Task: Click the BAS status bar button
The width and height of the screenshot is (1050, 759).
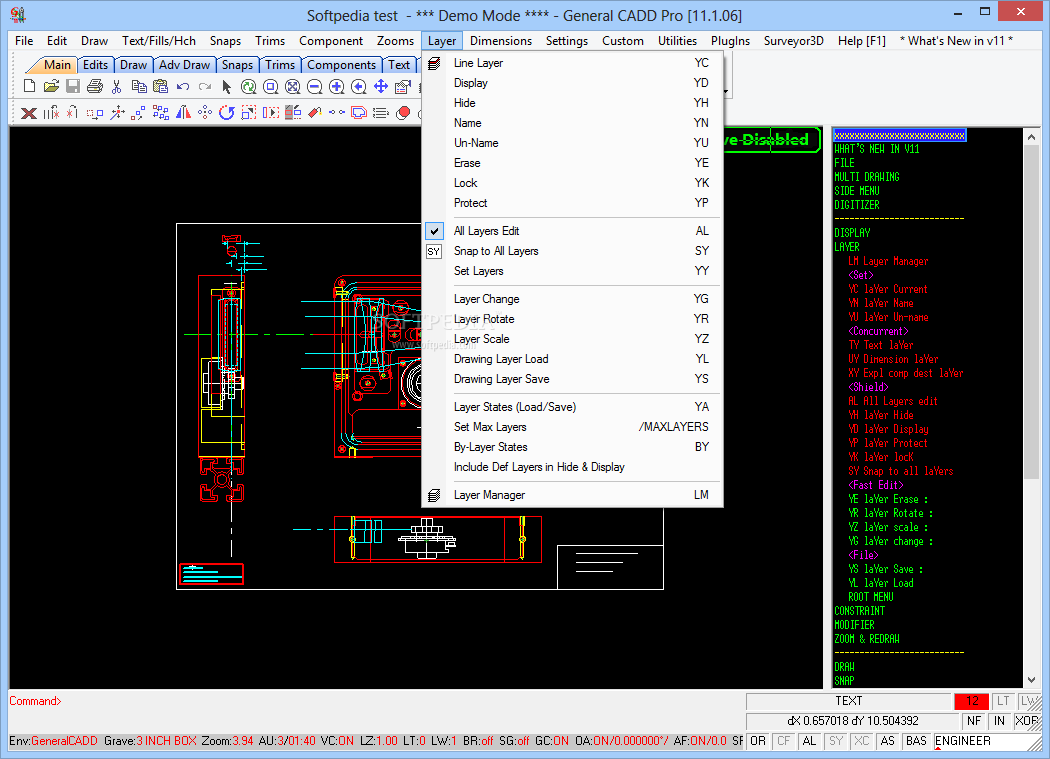Action: (x=915, y=741)
